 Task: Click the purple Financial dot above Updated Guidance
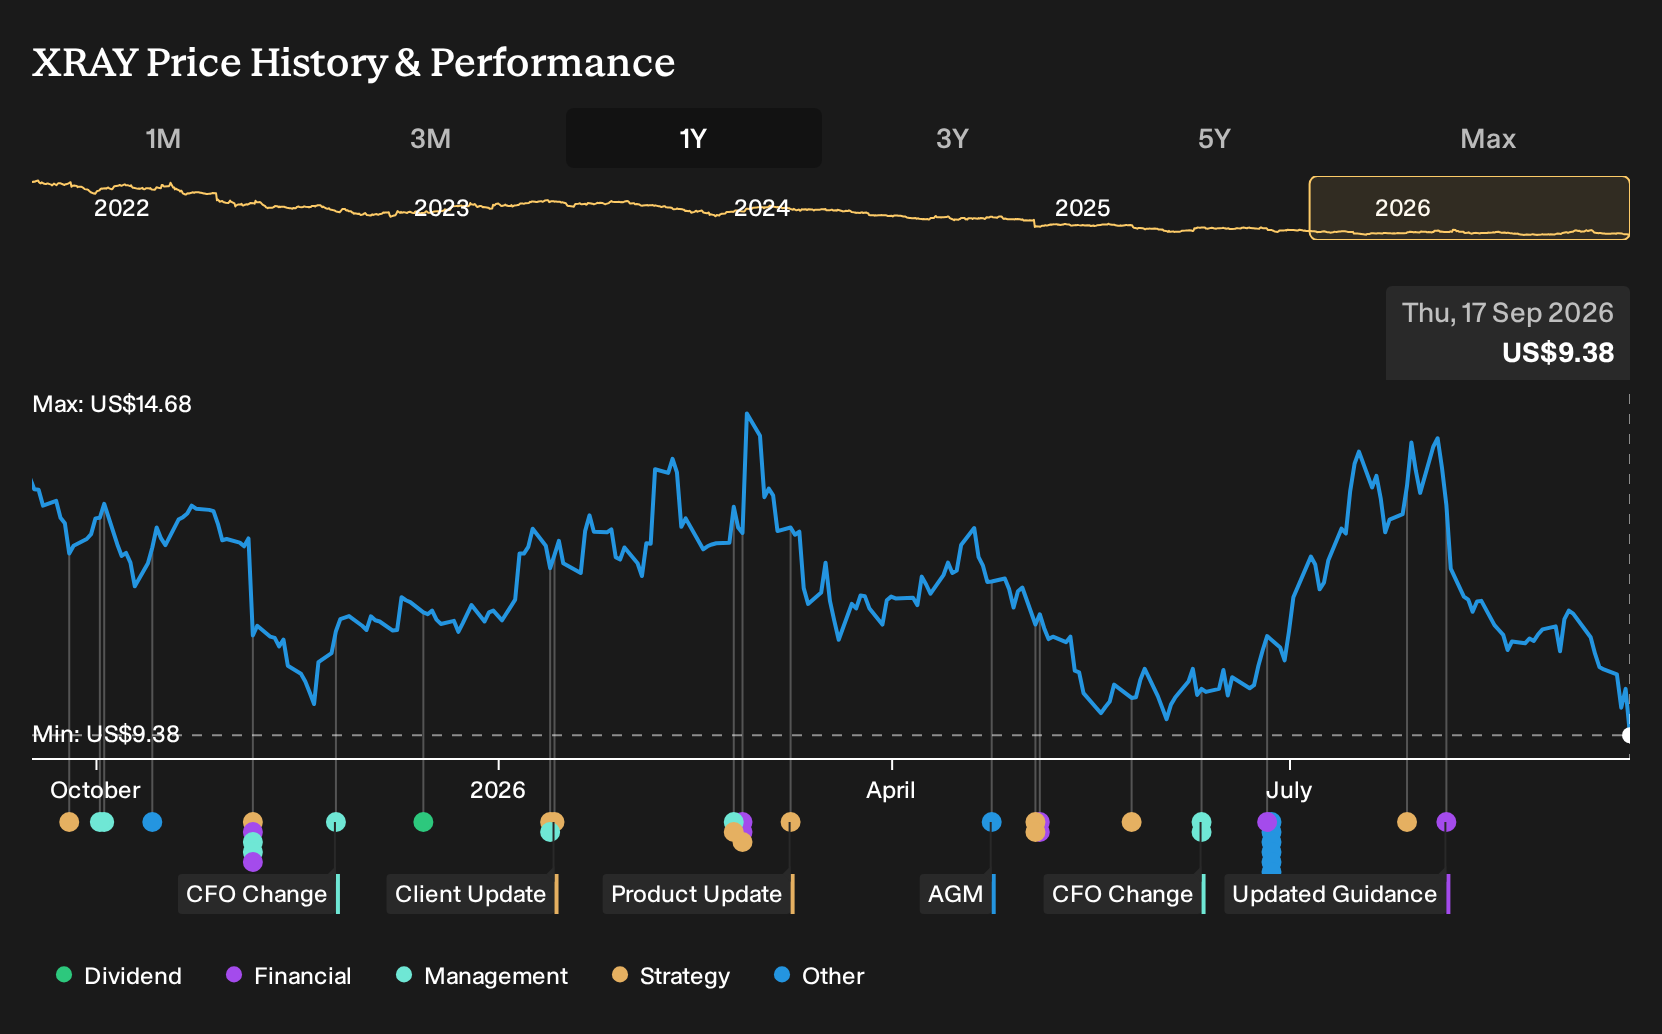click(1446, 822)
